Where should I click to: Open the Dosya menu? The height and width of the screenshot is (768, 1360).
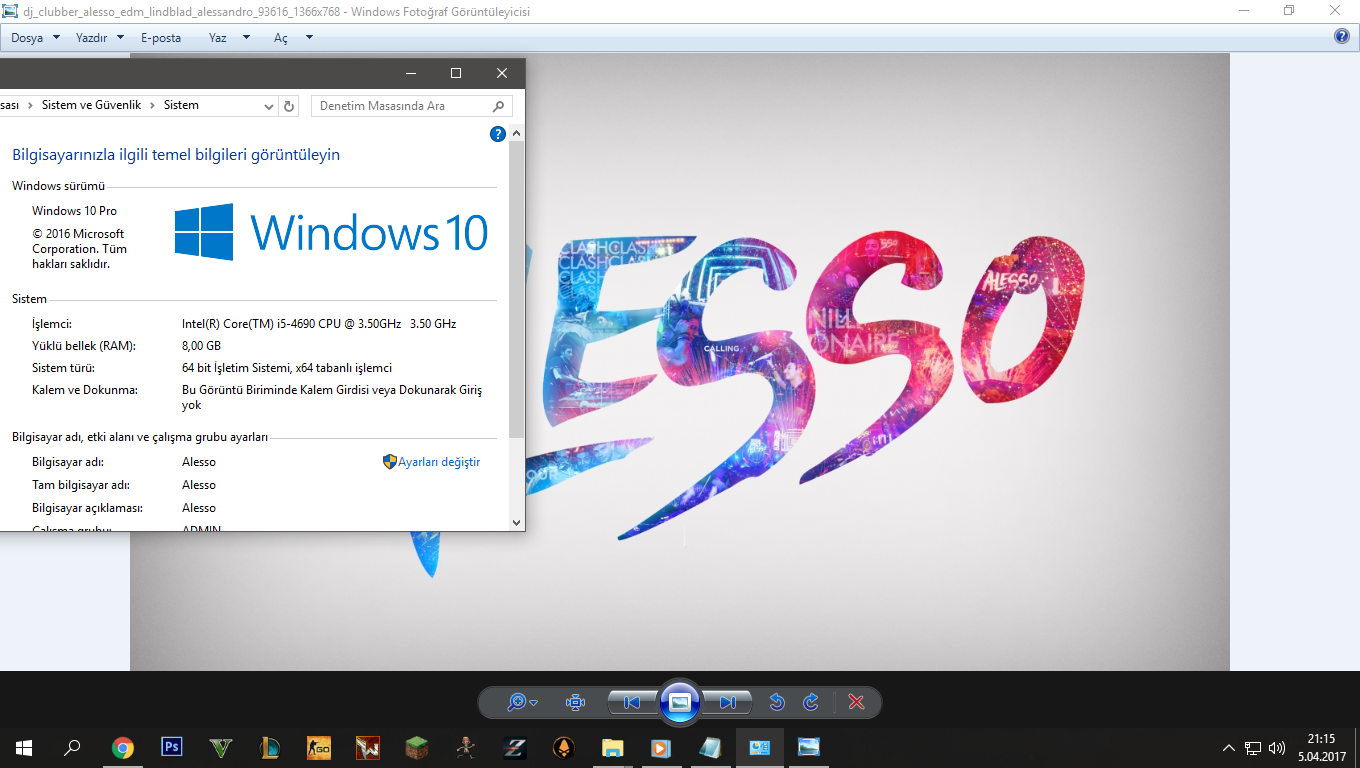click(x=35, y=38)
